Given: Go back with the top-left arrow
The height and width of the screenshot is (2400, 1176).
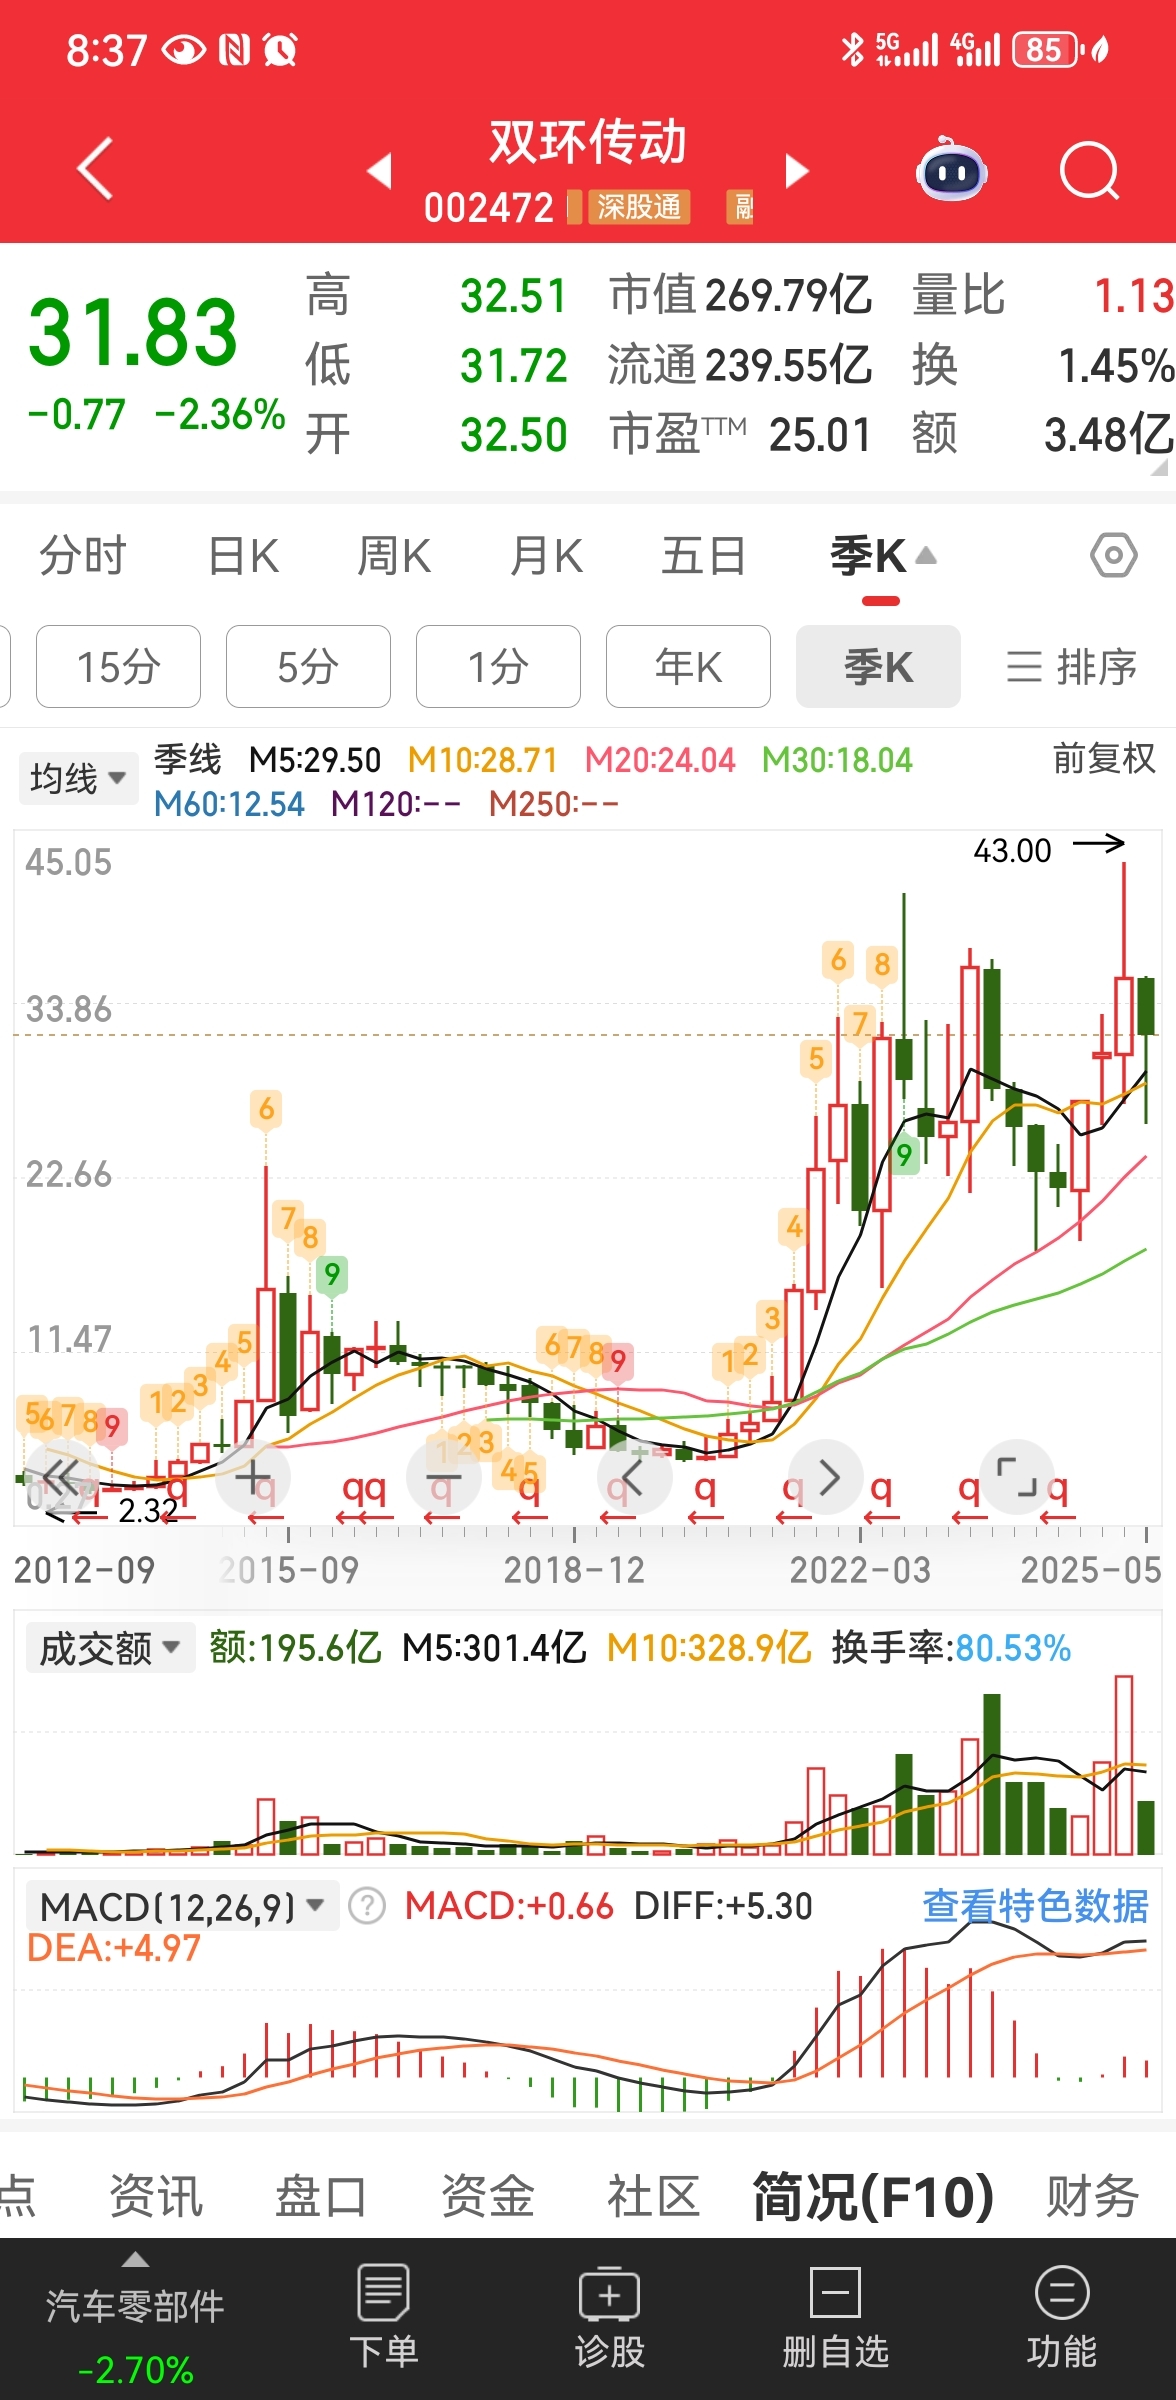Looking at the screenshot, I should [95, 168].
